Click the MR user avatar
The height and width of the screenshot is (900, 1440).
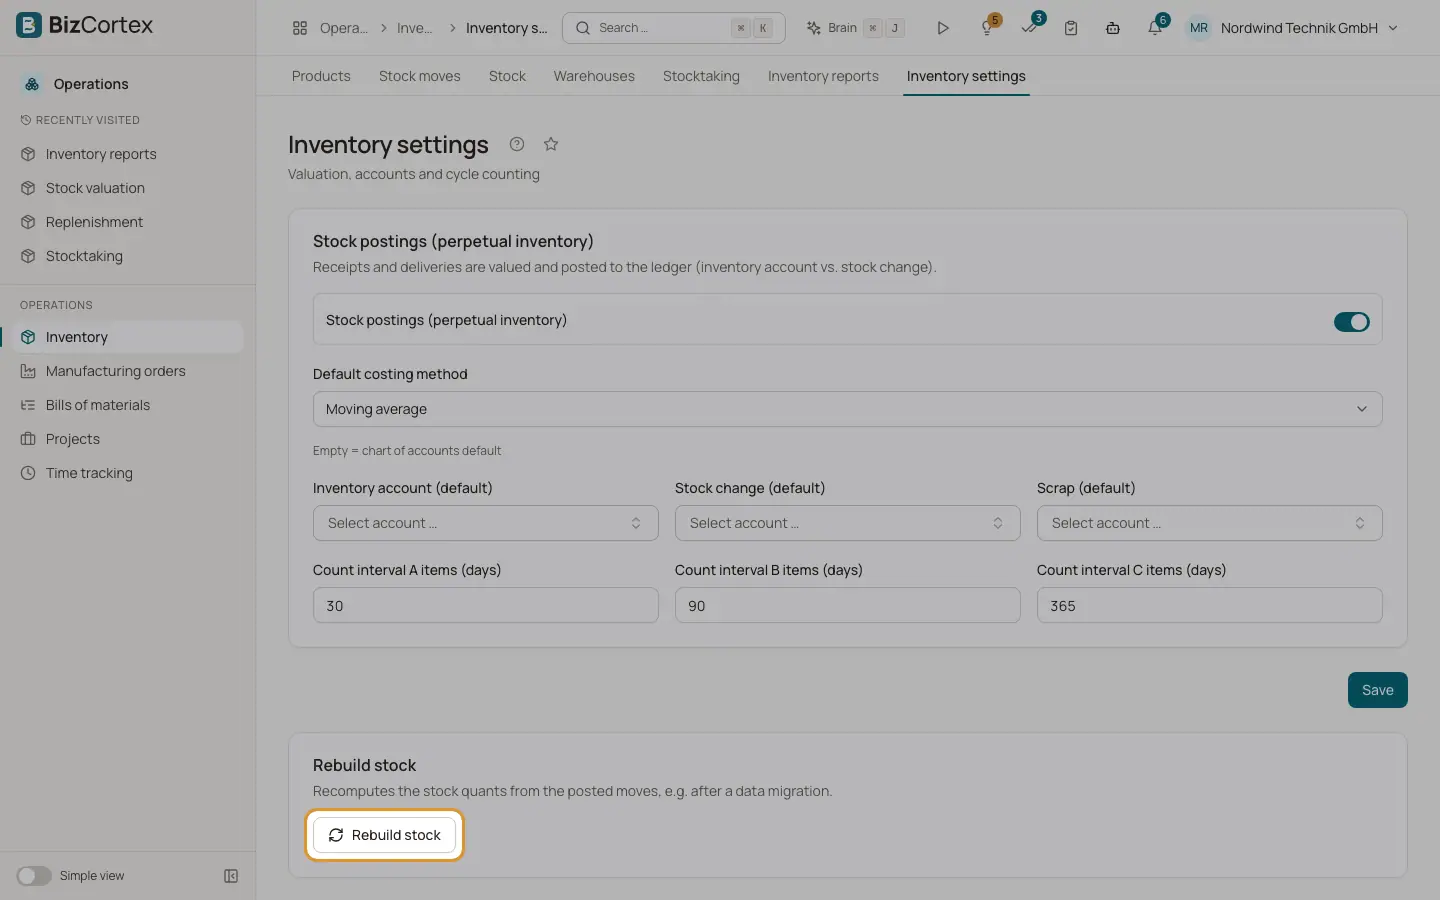pos(1199,28)
